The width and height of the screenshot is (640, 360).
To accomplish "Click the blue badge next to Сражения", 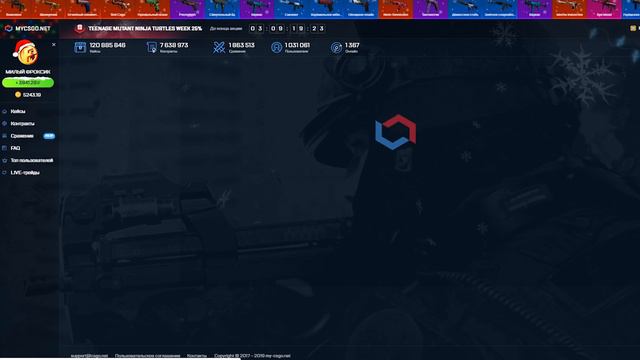I will (x=49, y=136).
